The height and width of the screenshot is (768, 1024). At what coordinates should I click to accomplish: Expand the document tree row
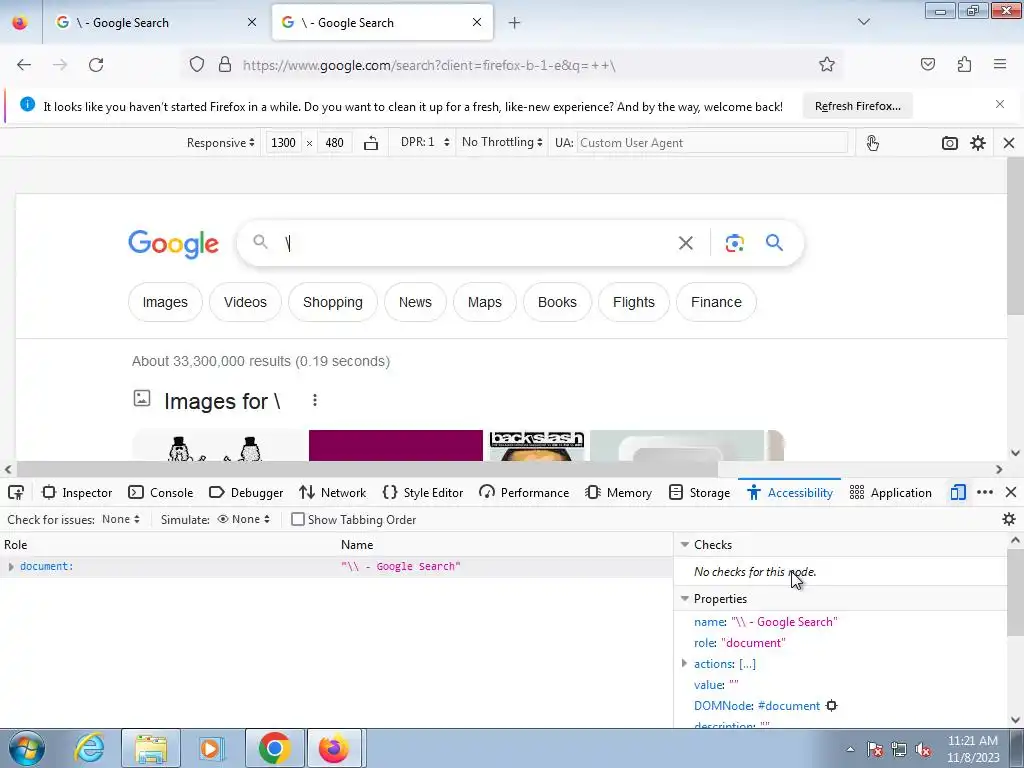(10, 567)
